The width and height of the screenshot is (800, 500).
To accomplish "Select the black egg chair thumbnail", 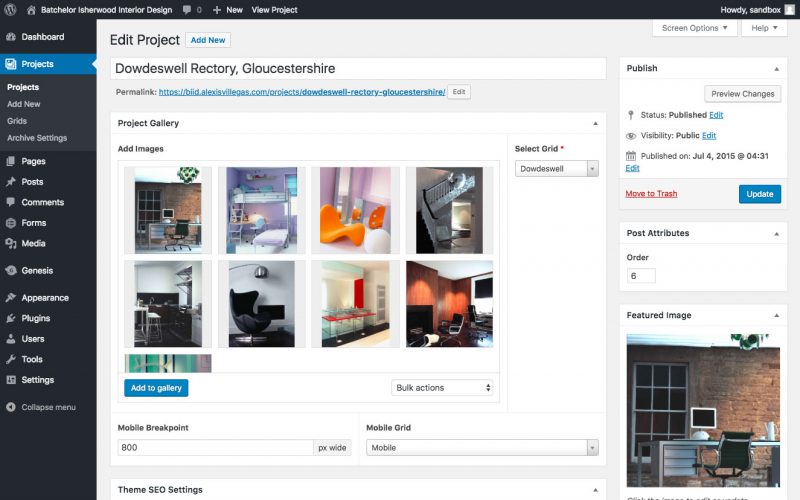I will [262, 304].
